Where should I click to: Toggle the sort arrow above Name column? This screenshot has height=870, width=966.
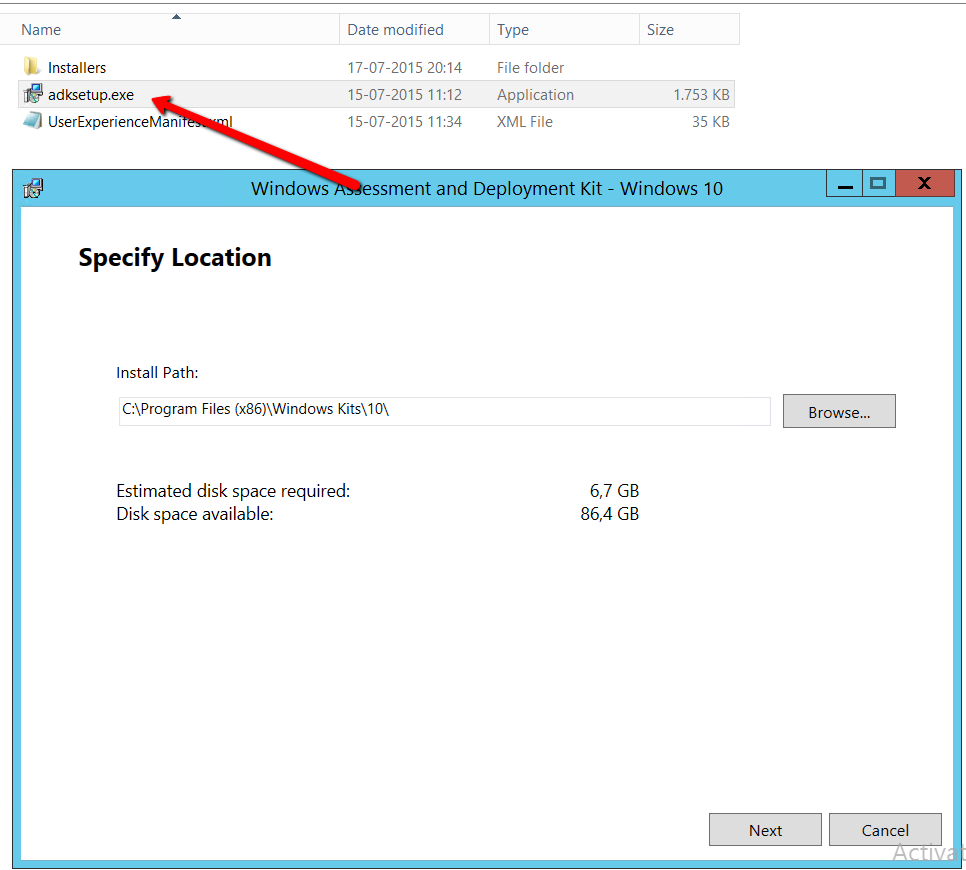[x=177, y=17]
